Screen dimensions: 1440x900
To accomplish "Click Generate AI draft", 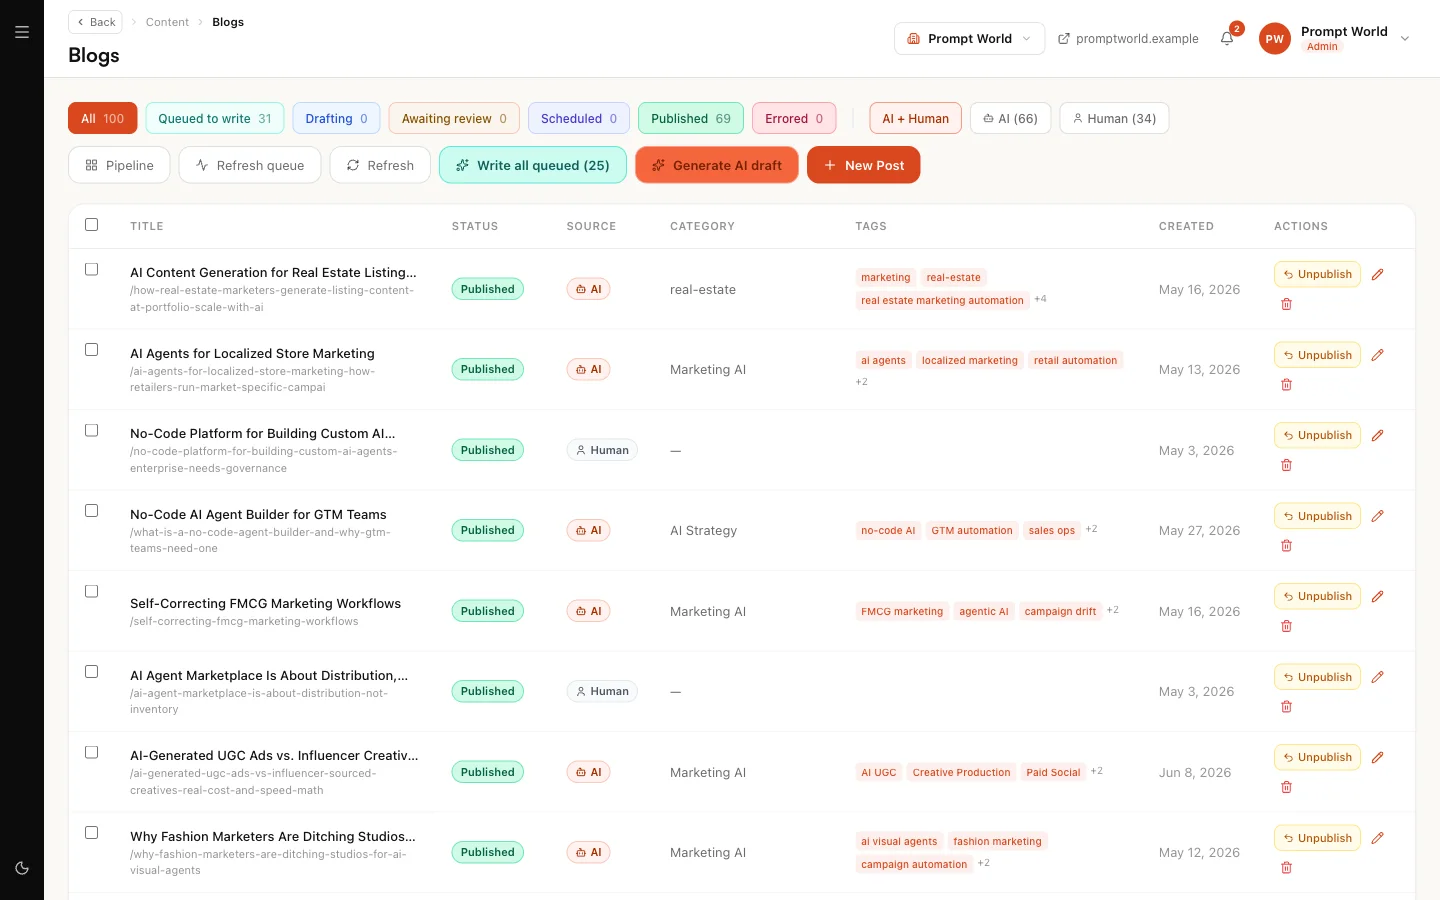I will click(717, 165).
